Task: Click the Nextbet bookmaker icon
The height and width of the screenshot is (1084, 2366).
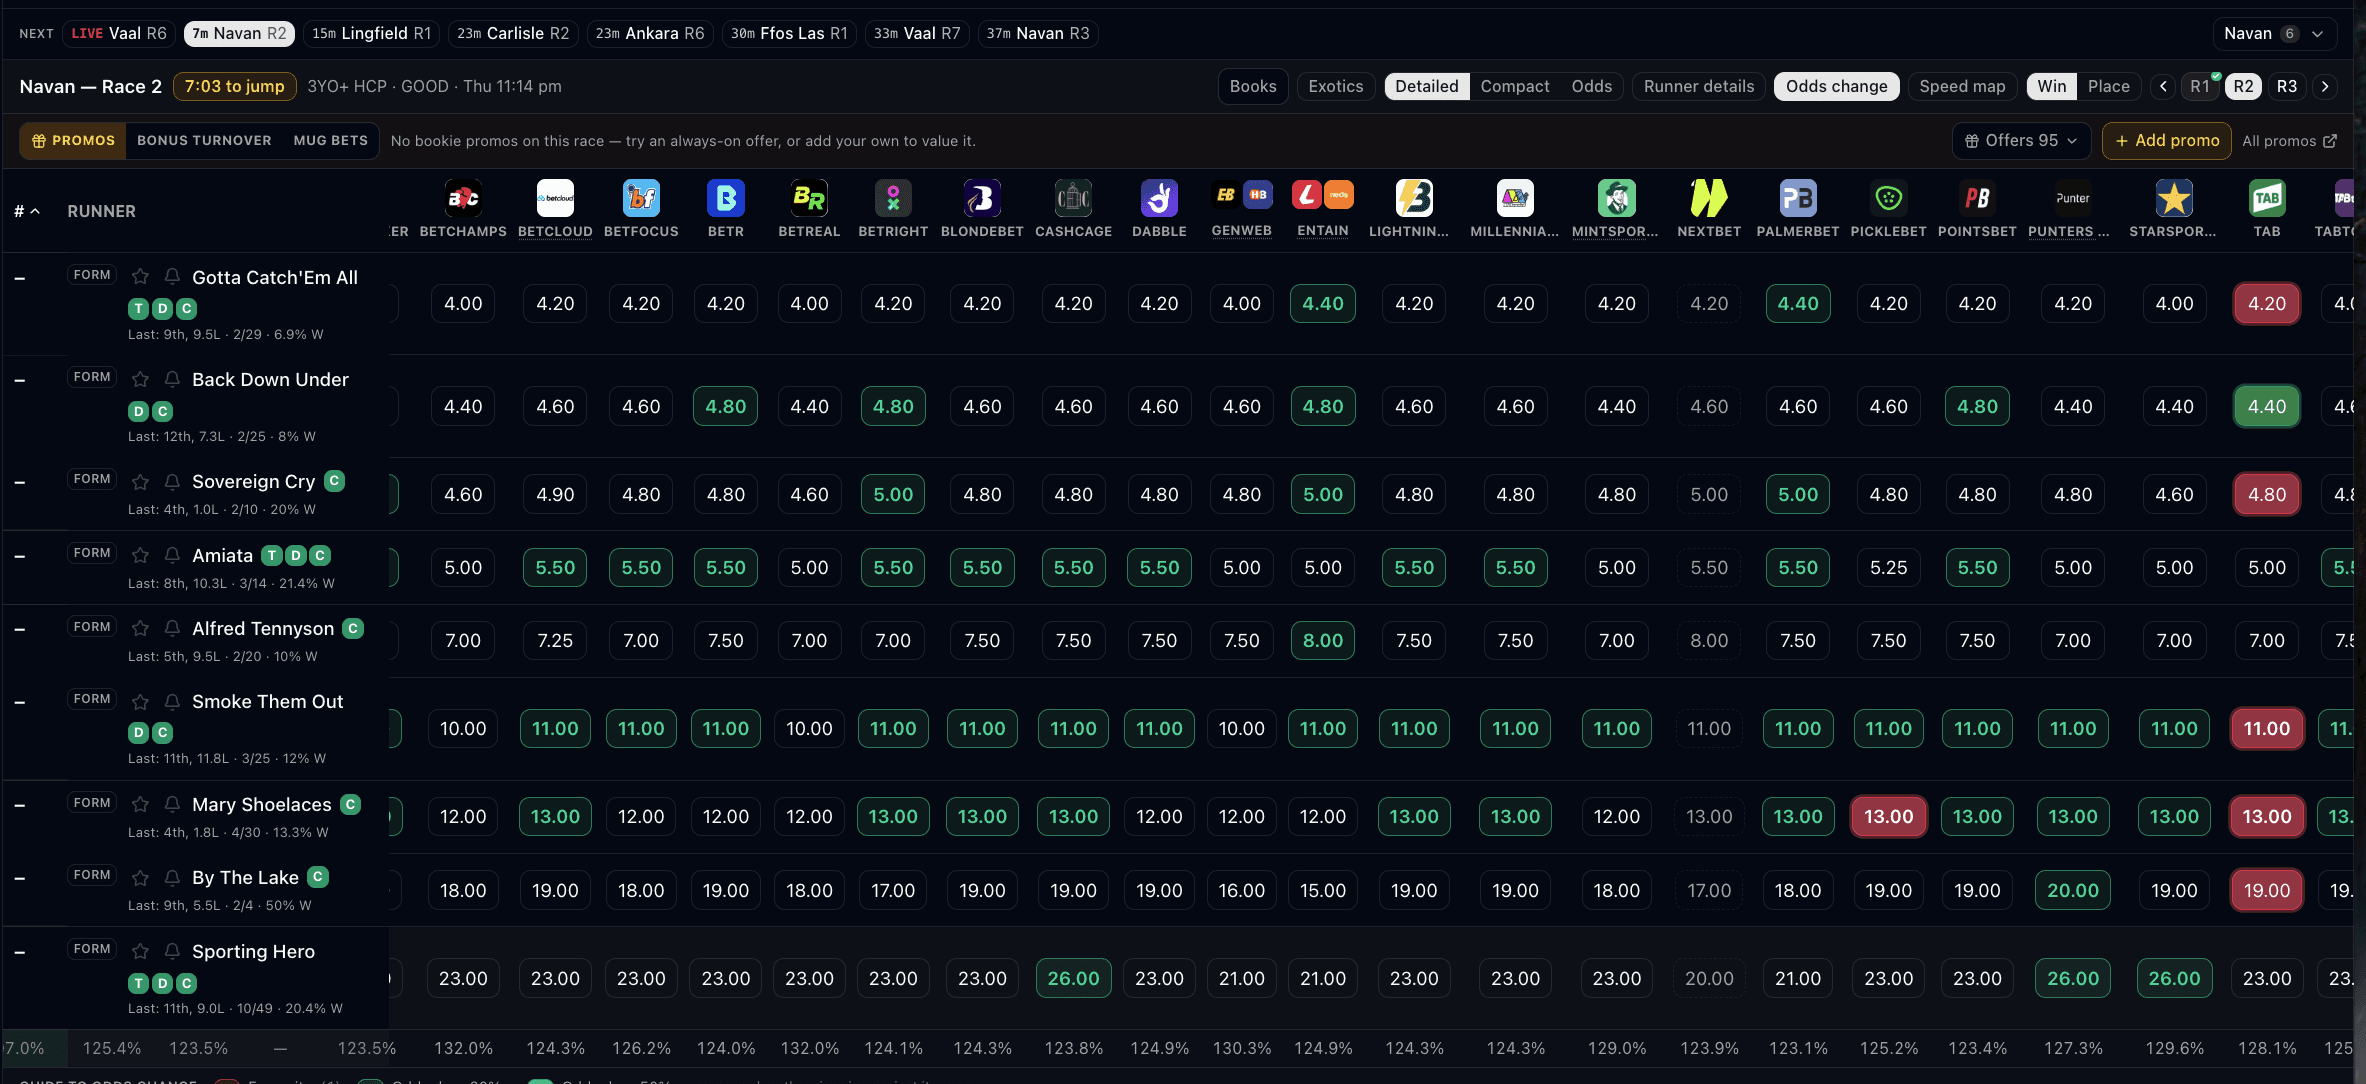Action: tap(1709, 198)
